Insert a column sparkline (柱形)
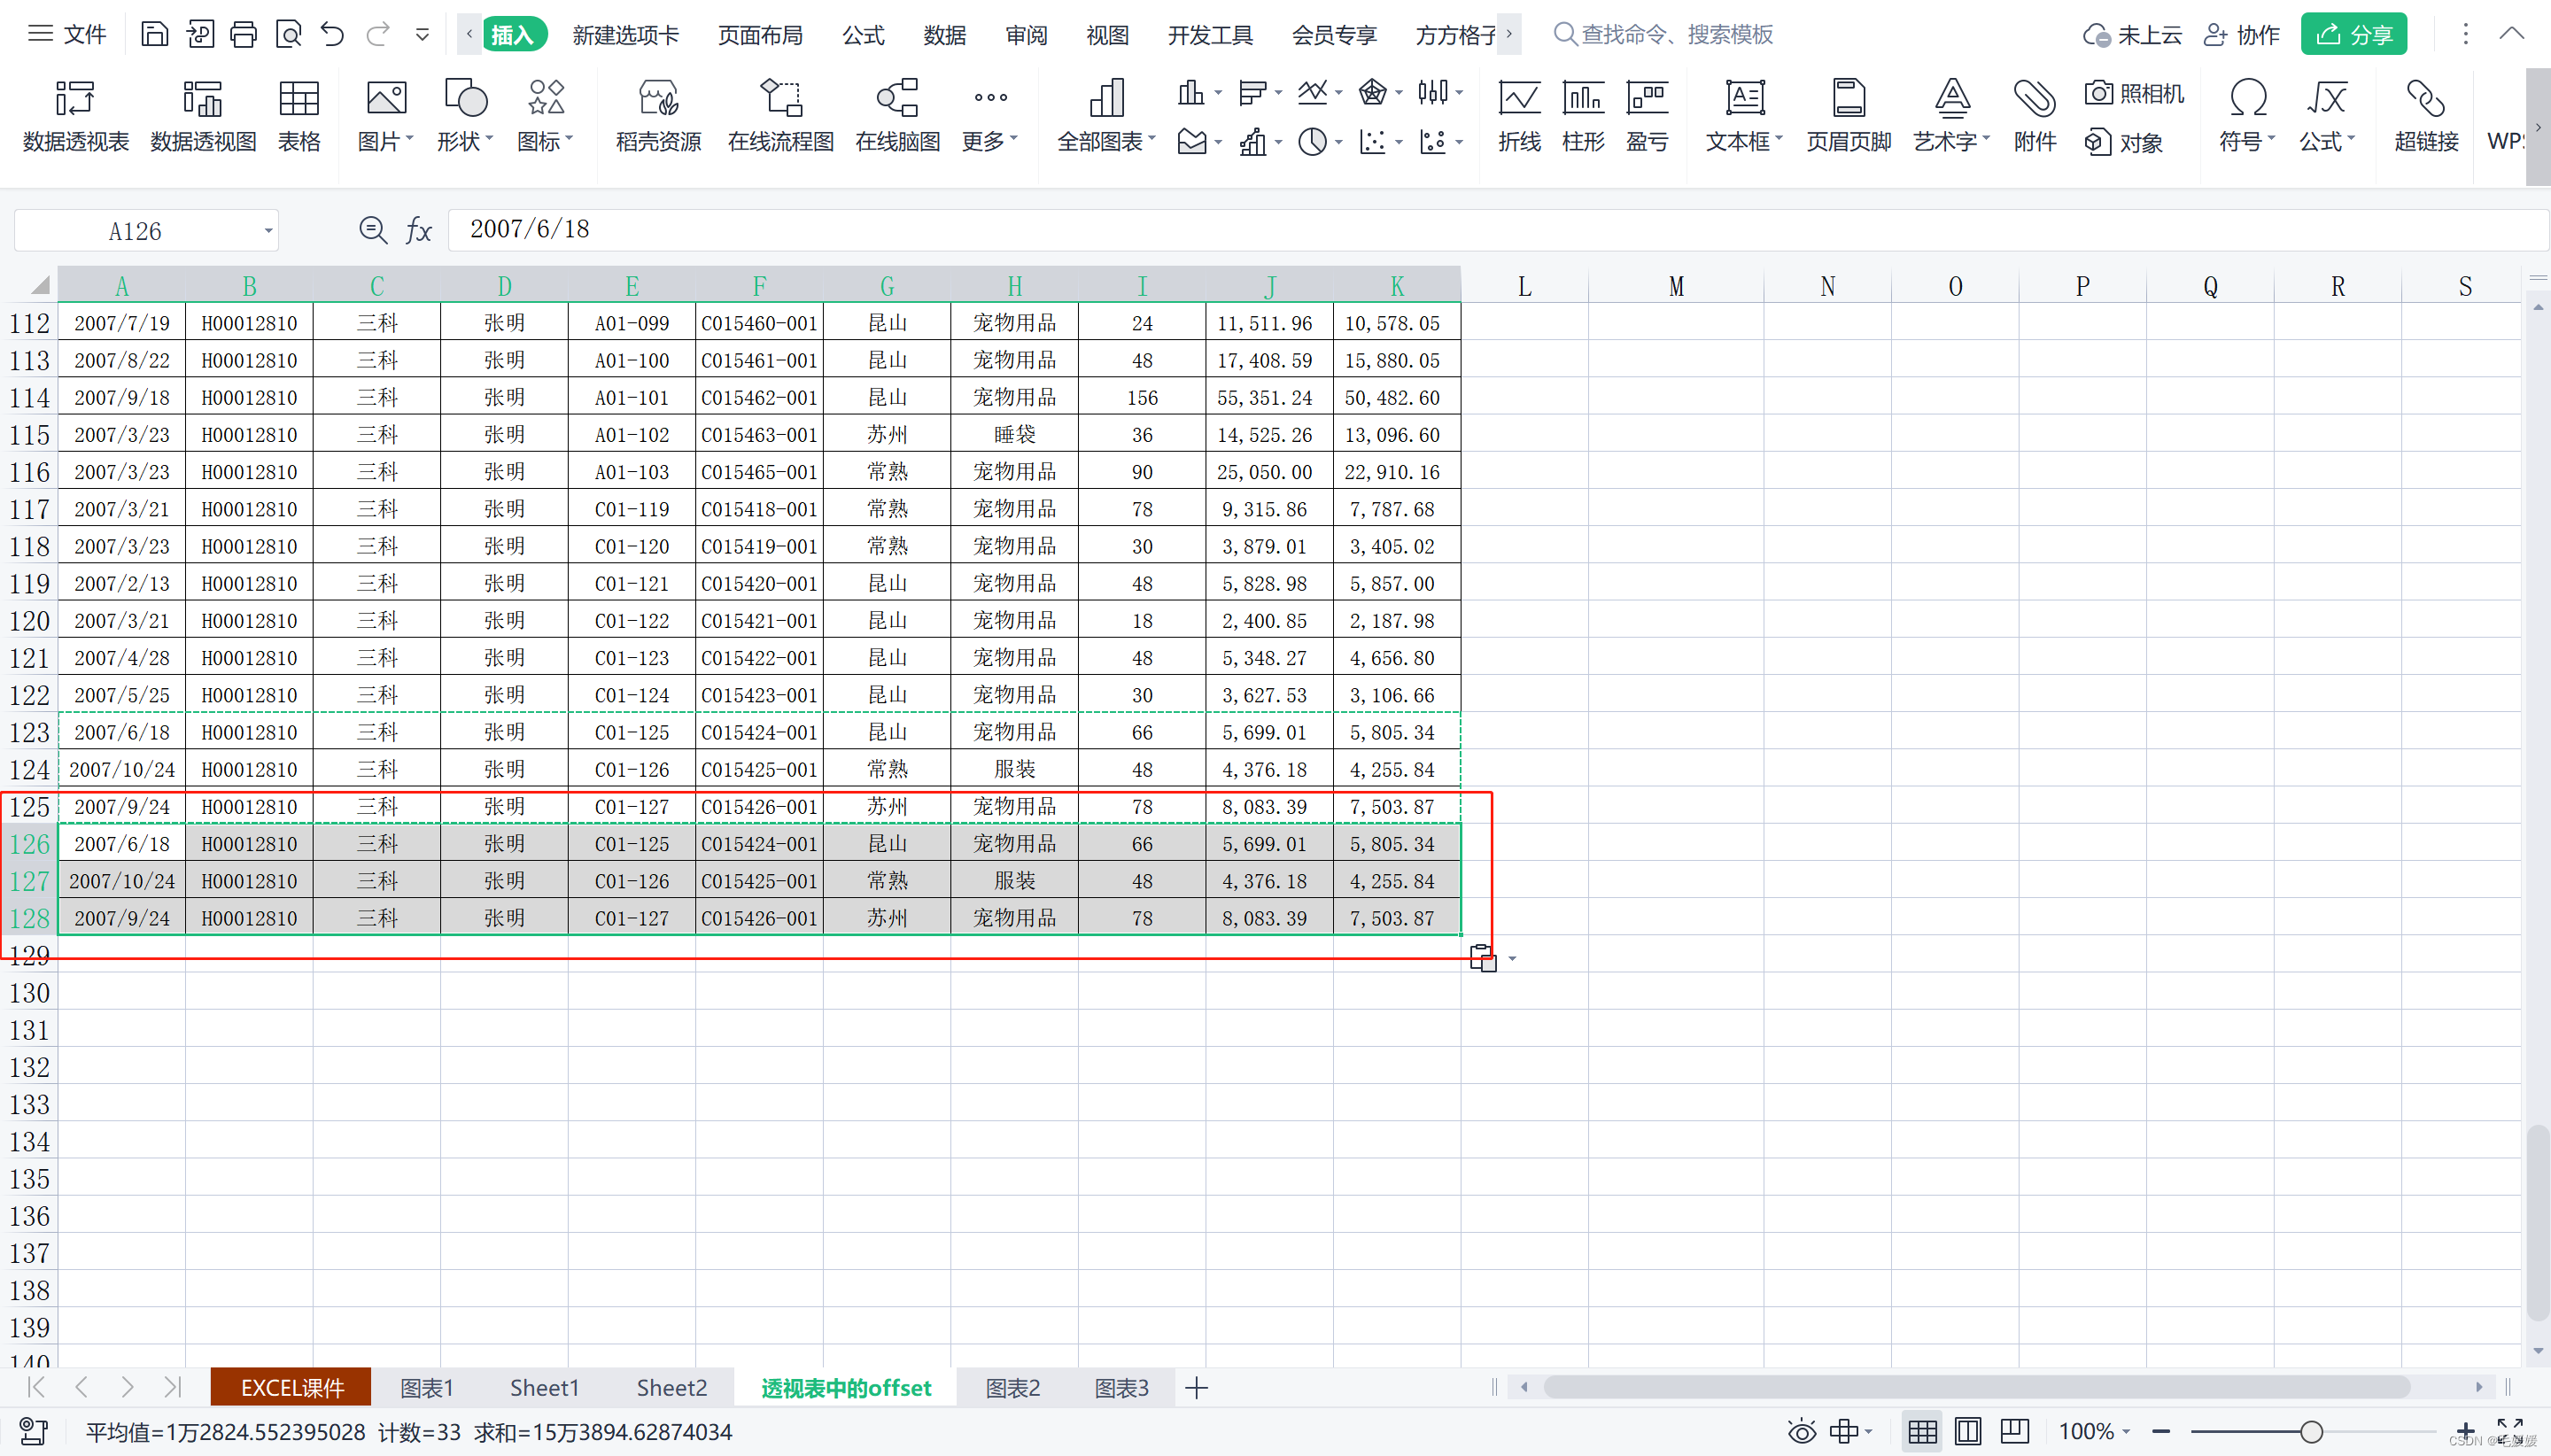 point(1583,116)
